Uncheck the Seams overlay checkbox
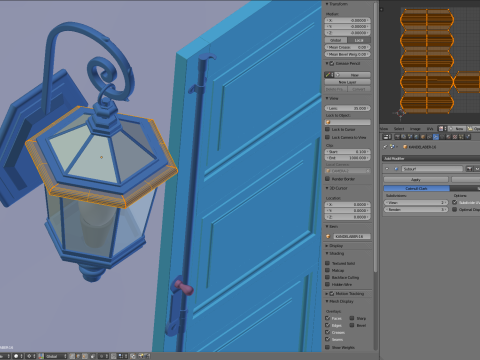Viewport: 480px width, 360px height. pos(327,339)
